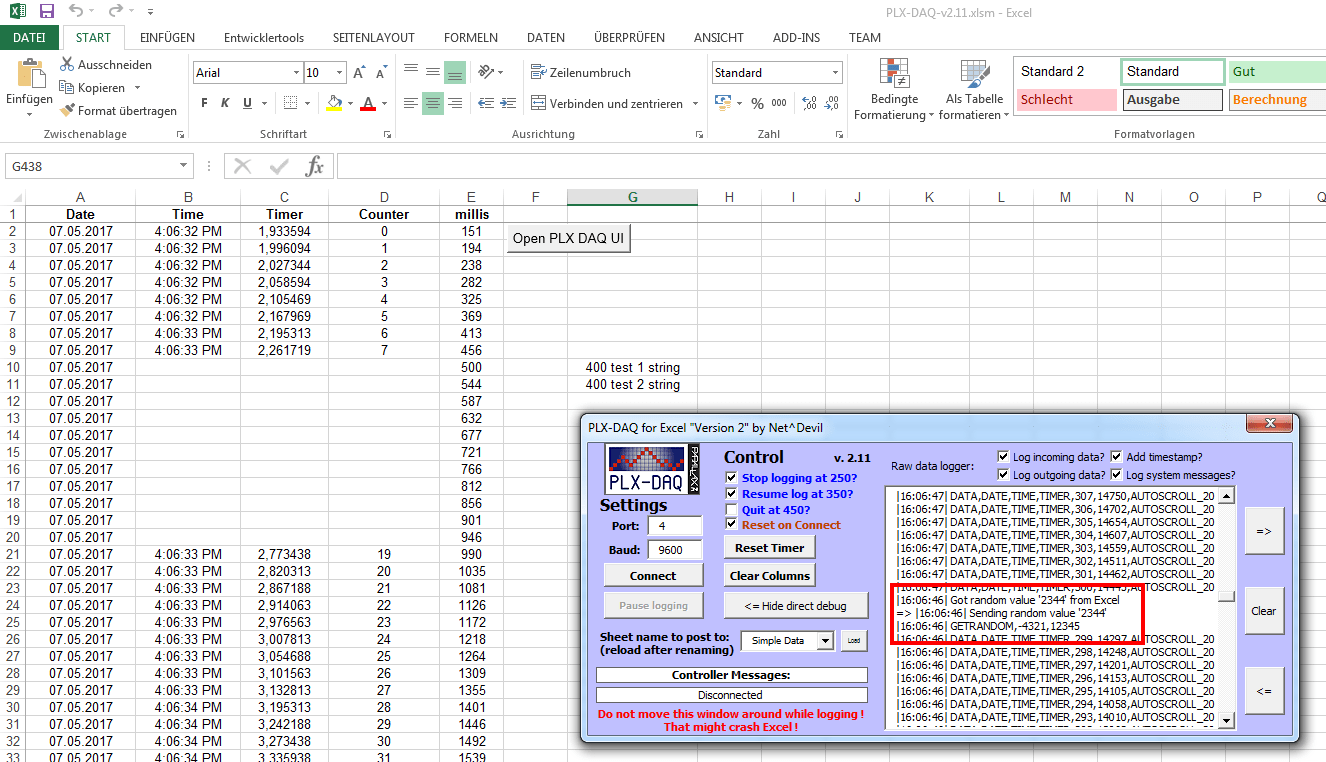
Task: Uncheck 'Stop logging at 250?' option
Action: tap(732, 478)
